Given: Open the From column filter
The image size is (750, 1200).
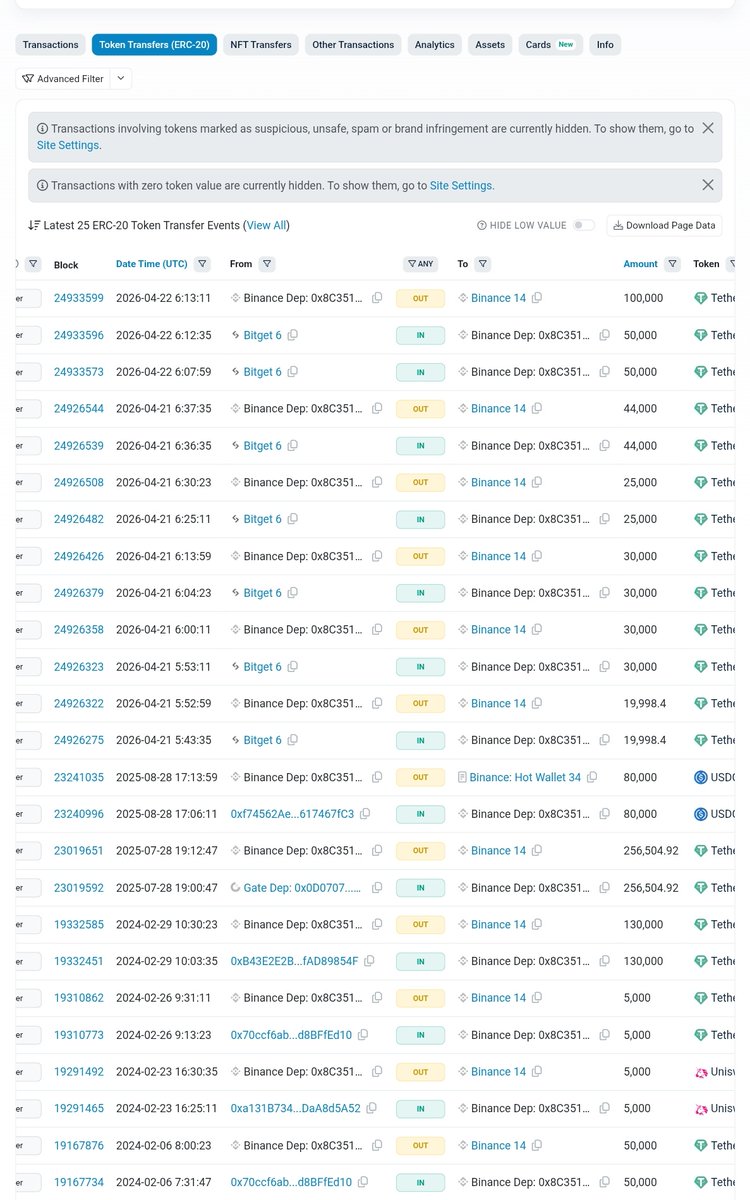Looking at the screenshot, I should tap(267, 264).
